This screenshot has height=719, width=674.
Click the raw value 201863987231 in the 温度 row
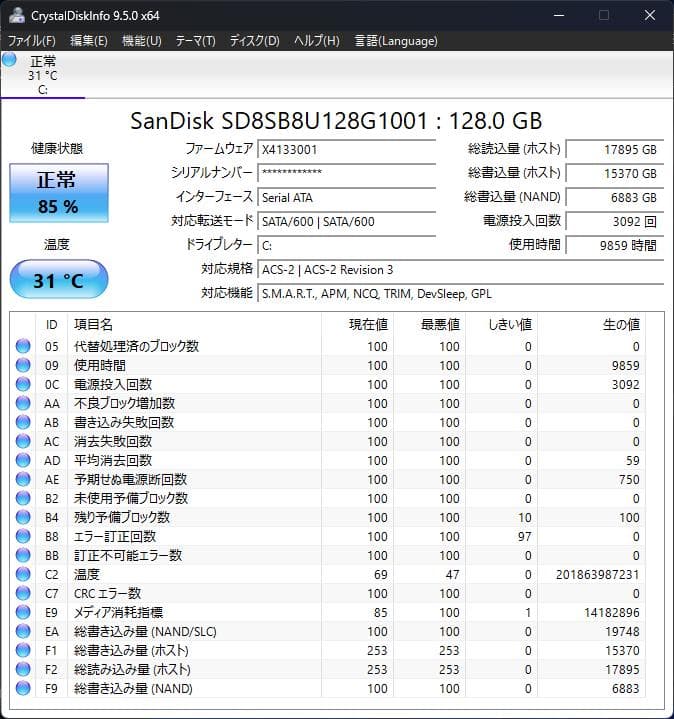pyautogui.click(x=597, y=575)
